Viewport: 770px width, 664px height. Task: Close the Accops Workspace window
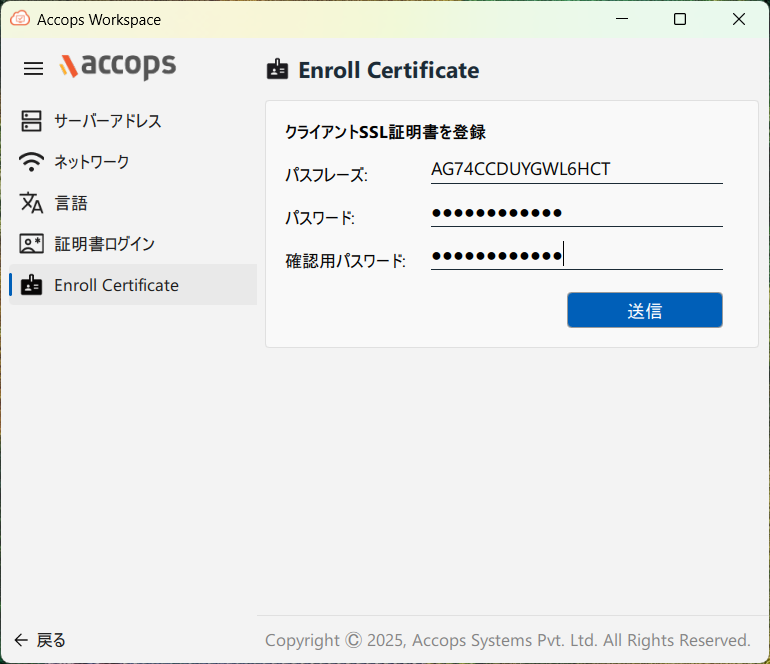pos(739,19)
